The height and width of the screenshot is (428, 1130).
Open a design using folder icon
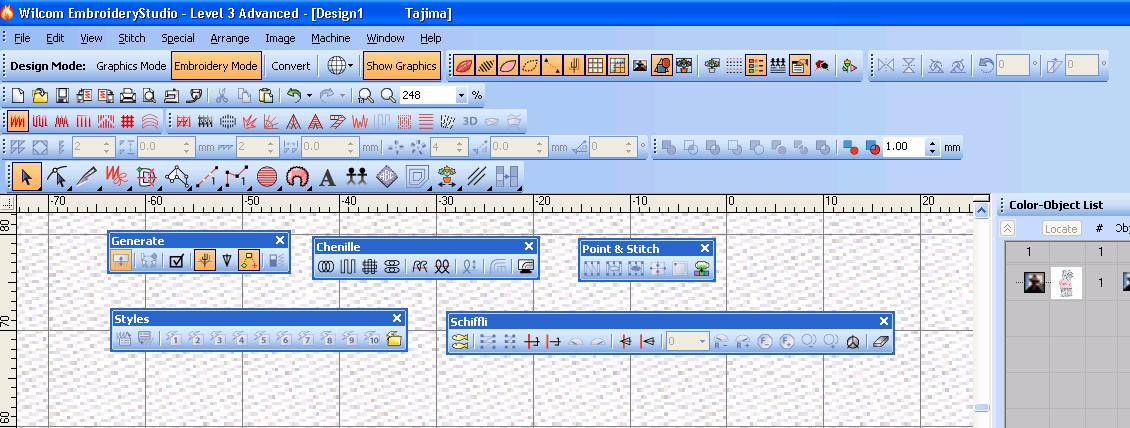(40, 95)
